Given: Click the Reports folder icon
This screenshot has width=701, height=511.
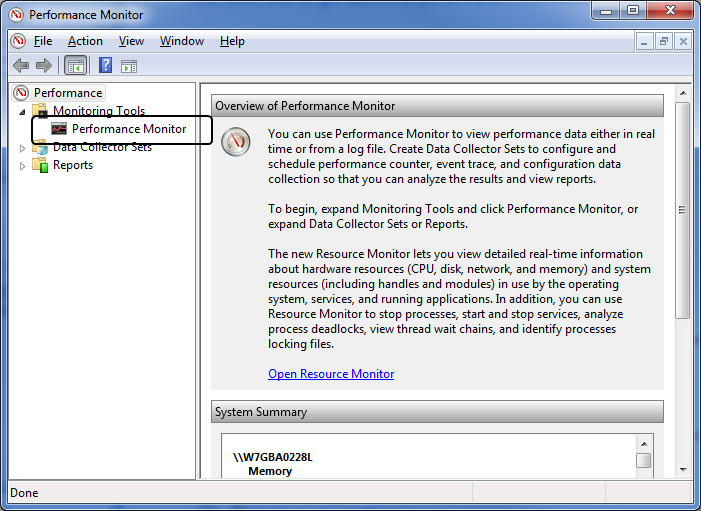Looking at the screenshot, I should 40,165.
